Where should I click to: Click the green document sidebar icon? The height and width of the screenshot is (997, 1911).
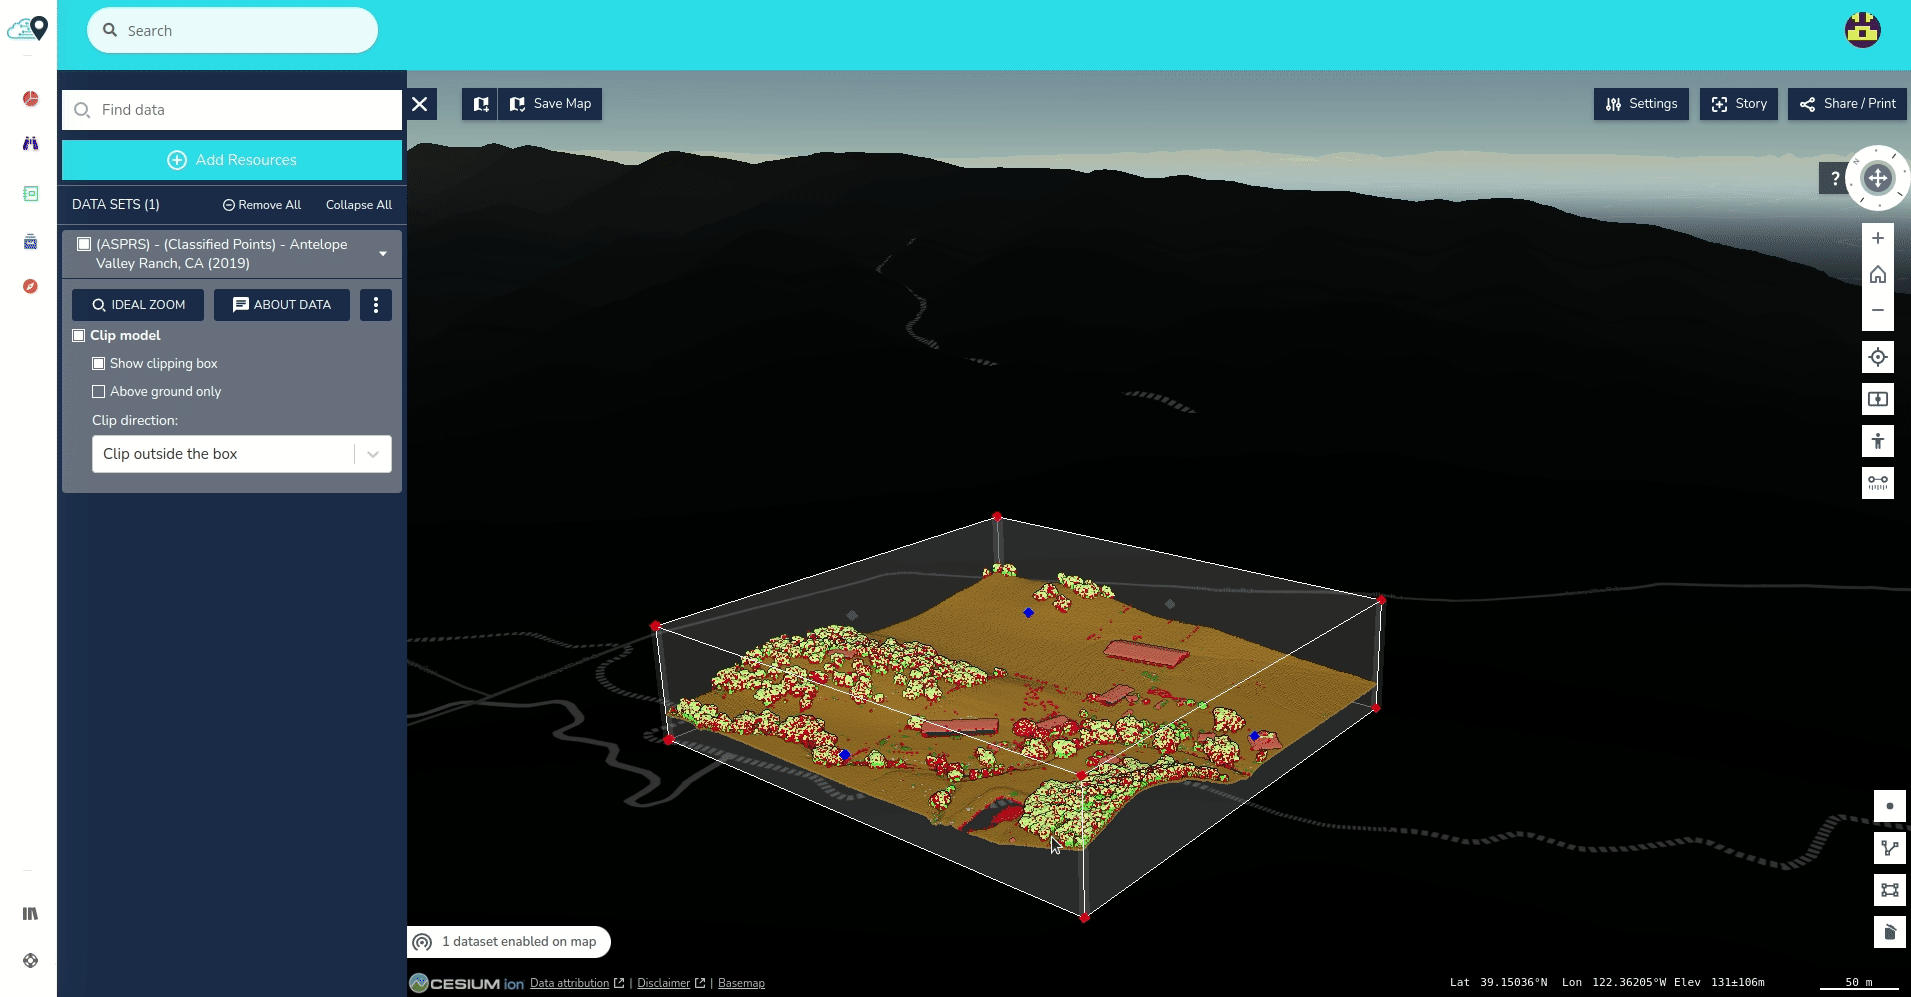coord(30,193)
